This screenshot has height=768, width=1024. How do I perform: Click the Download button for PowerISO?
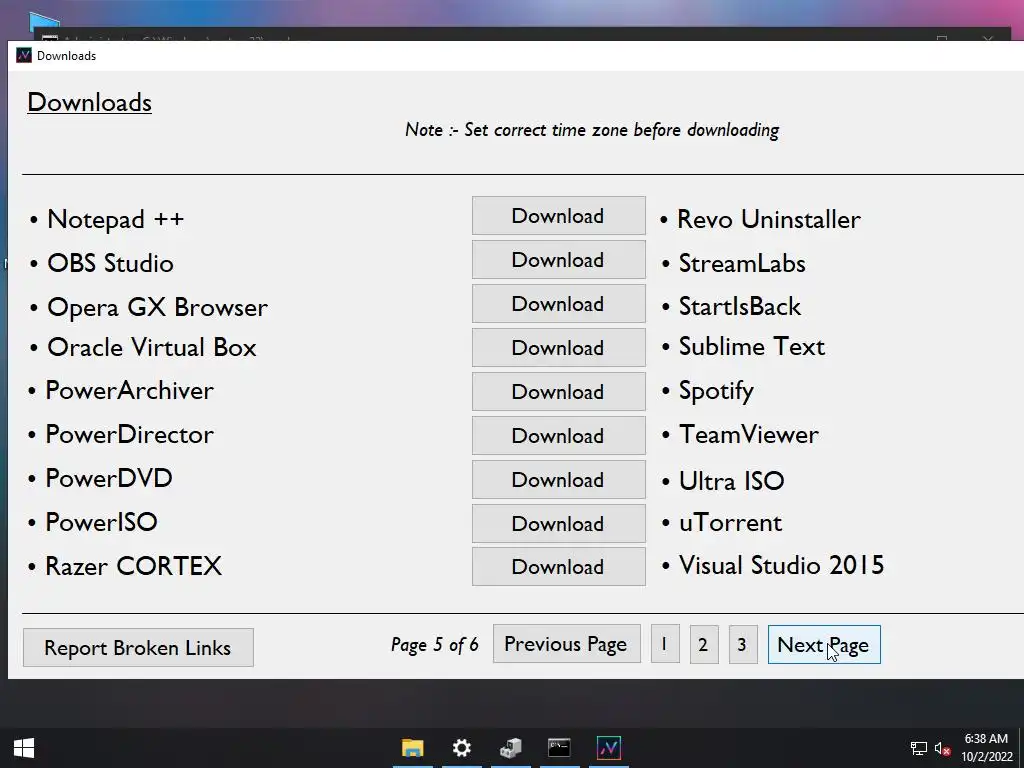click(558, 523)
